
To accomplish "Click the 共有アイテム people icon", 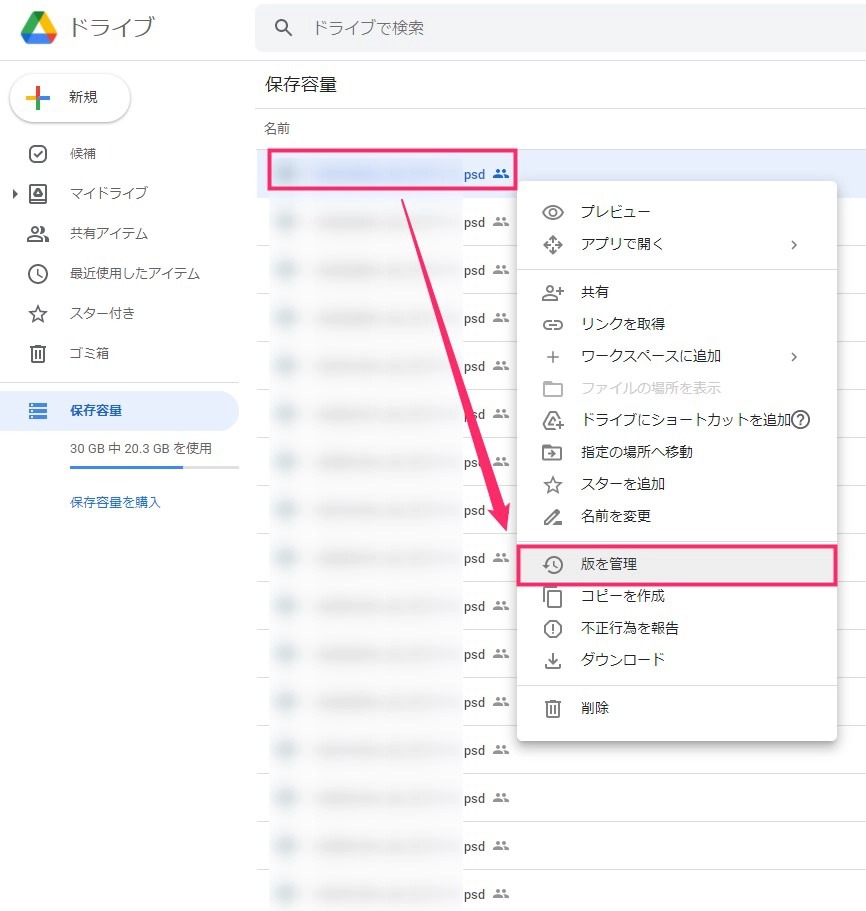I will [x=38, y=233].
